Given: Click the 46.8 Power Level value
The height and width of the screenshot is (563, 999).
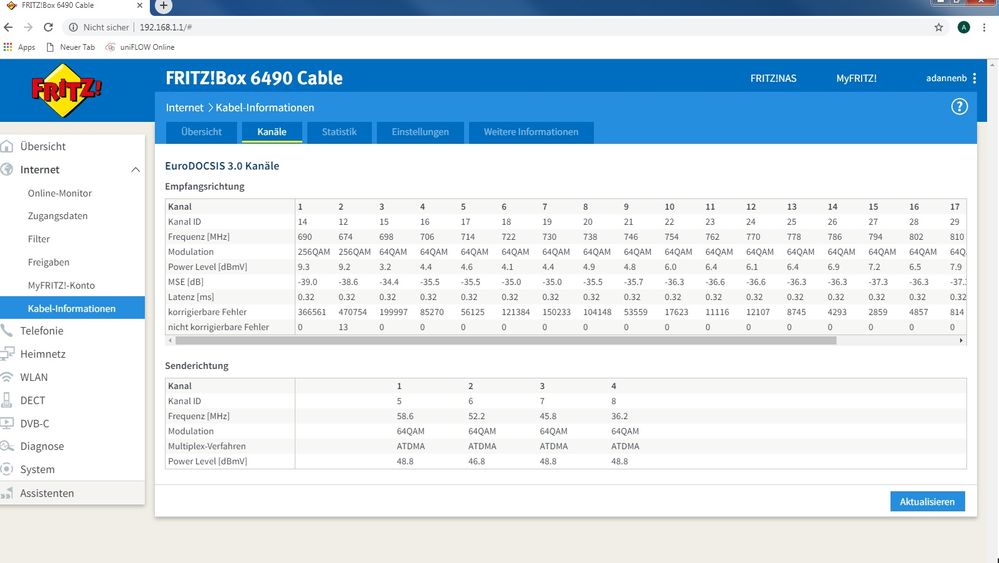Looking at the screenshot, I should tap(476, 461).
